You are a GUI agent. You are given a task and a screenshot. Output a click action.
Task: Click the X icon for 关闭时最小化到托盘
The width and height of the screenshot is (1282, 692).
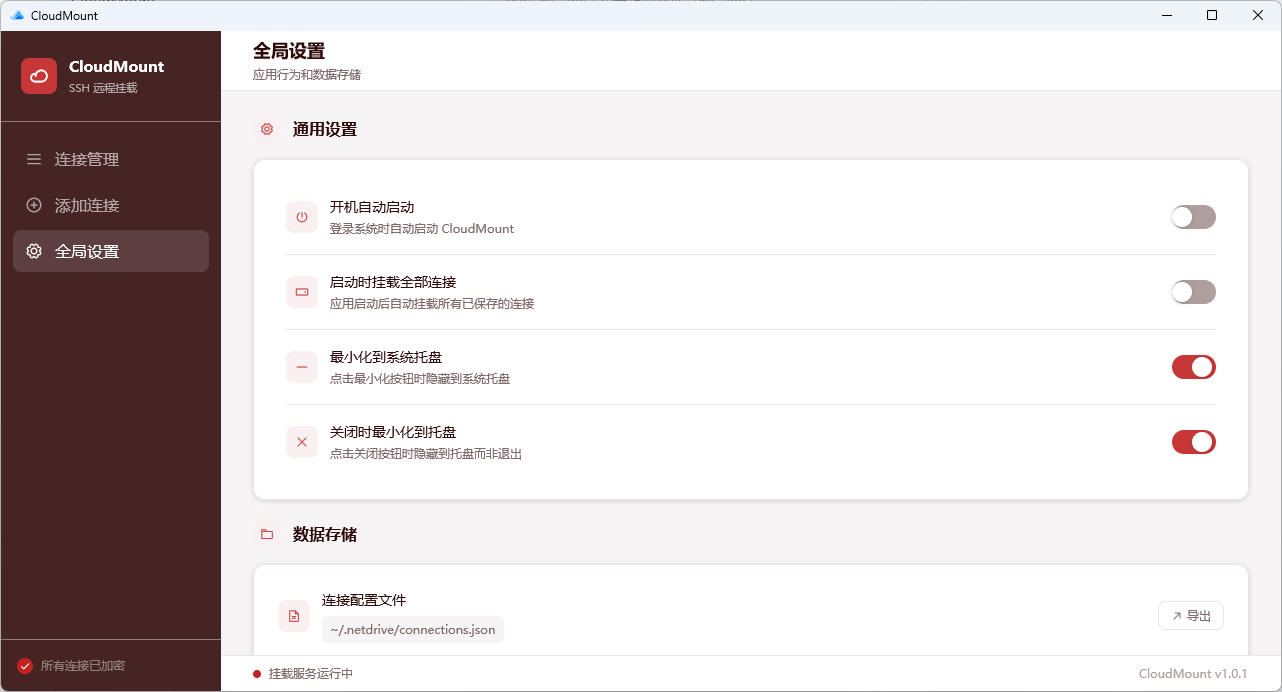(x=302, y=442)
